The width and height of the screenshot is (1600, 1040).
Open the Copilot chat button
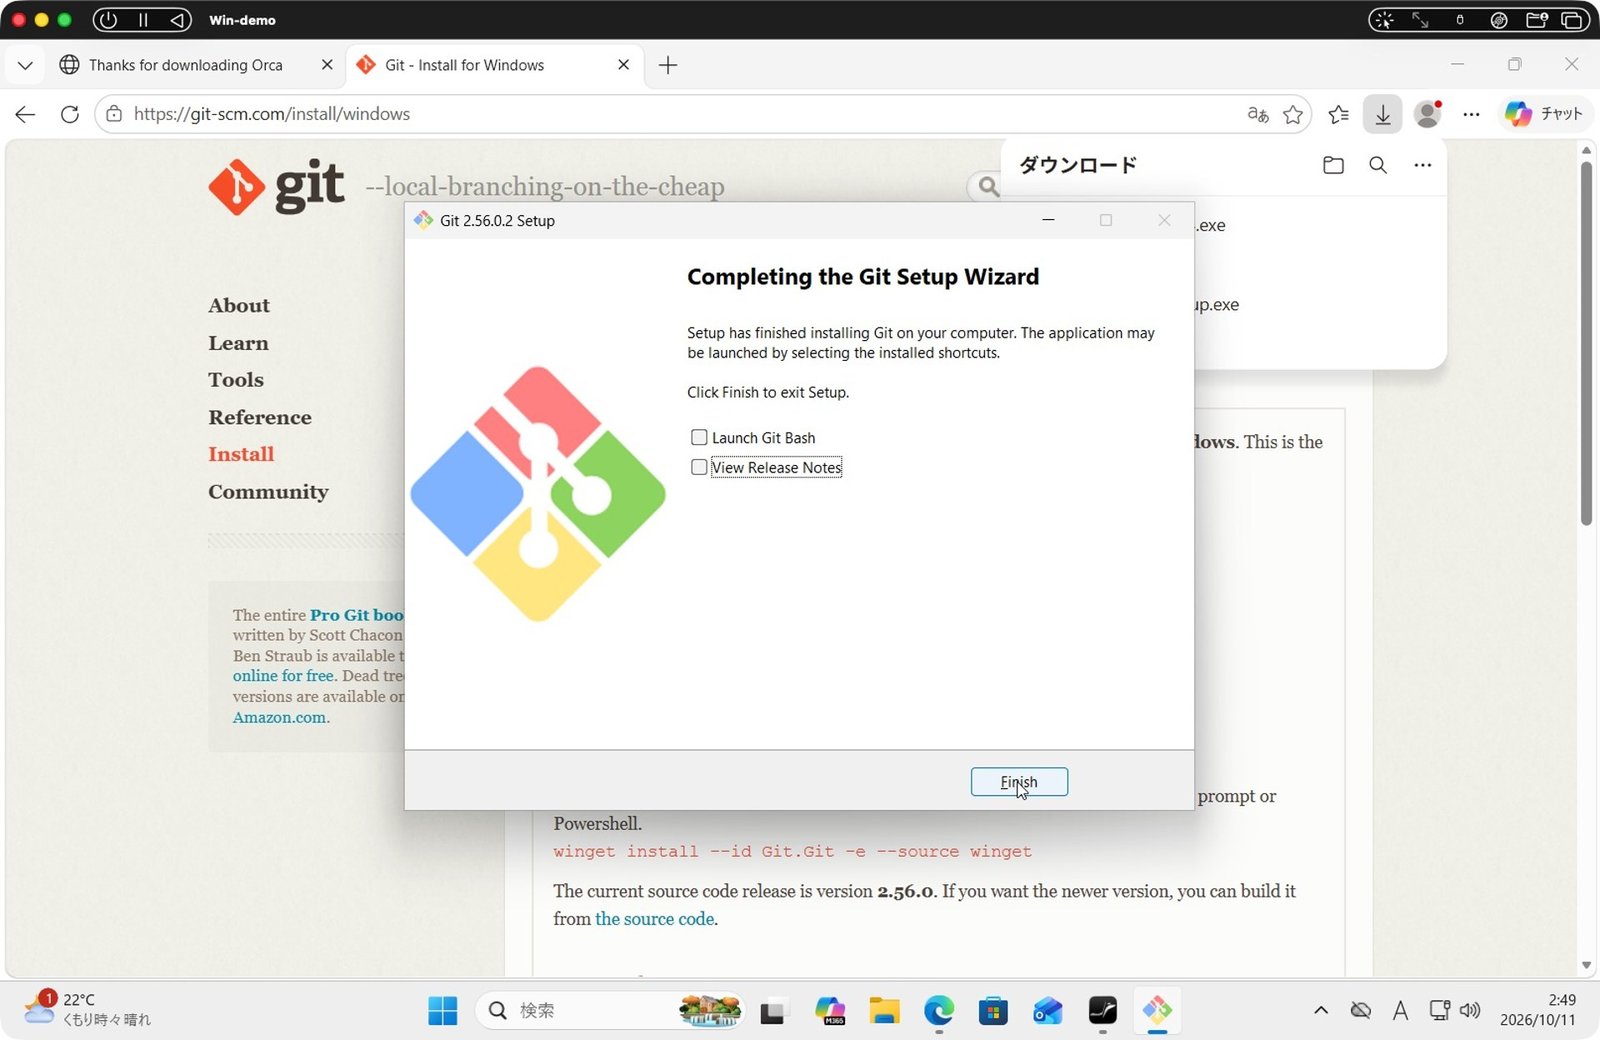[1545, 114]
